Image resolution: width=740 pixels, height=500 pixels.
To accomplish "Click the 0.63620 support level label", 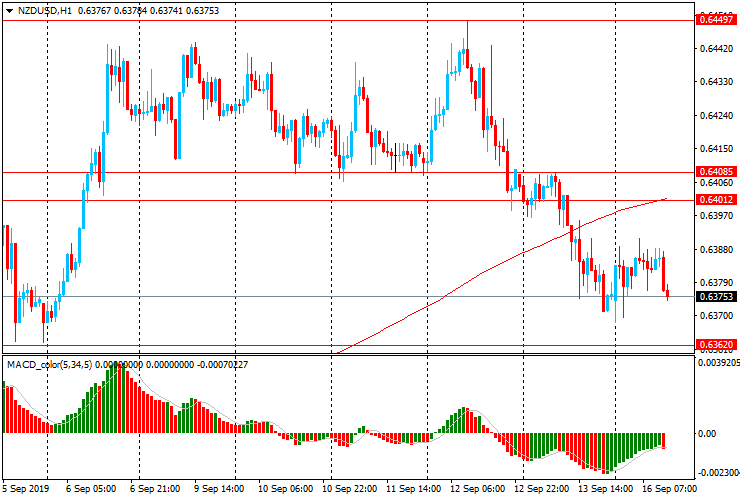I will [x=716, y=345].
